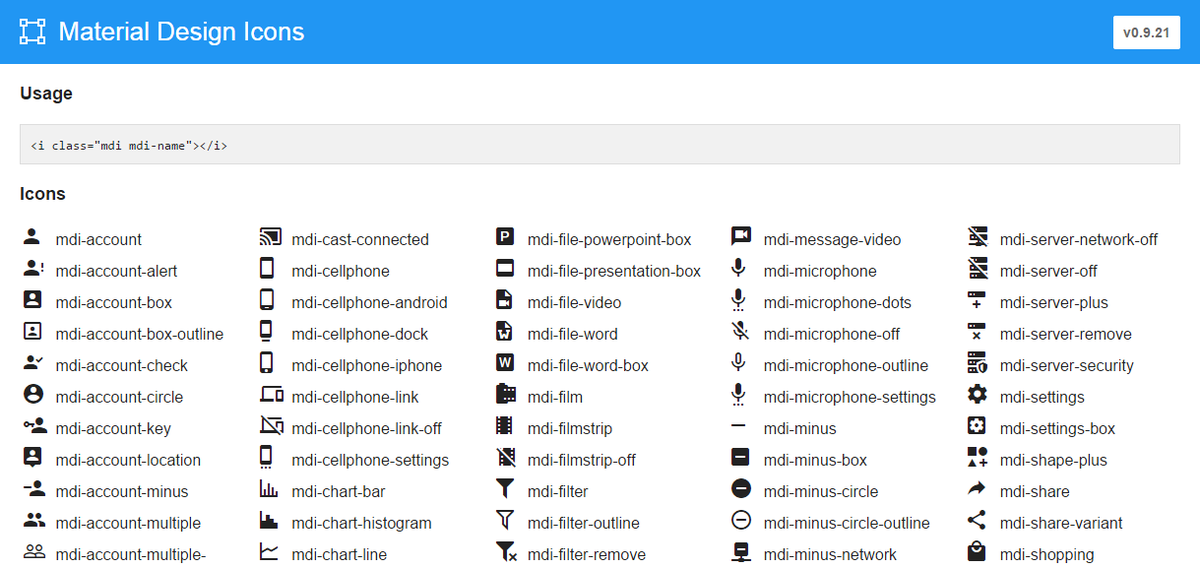The width and height of the screenshot is (1200, 568).
Task: Click the "mdi-microphone-outline" label
Action: [846, 366]
